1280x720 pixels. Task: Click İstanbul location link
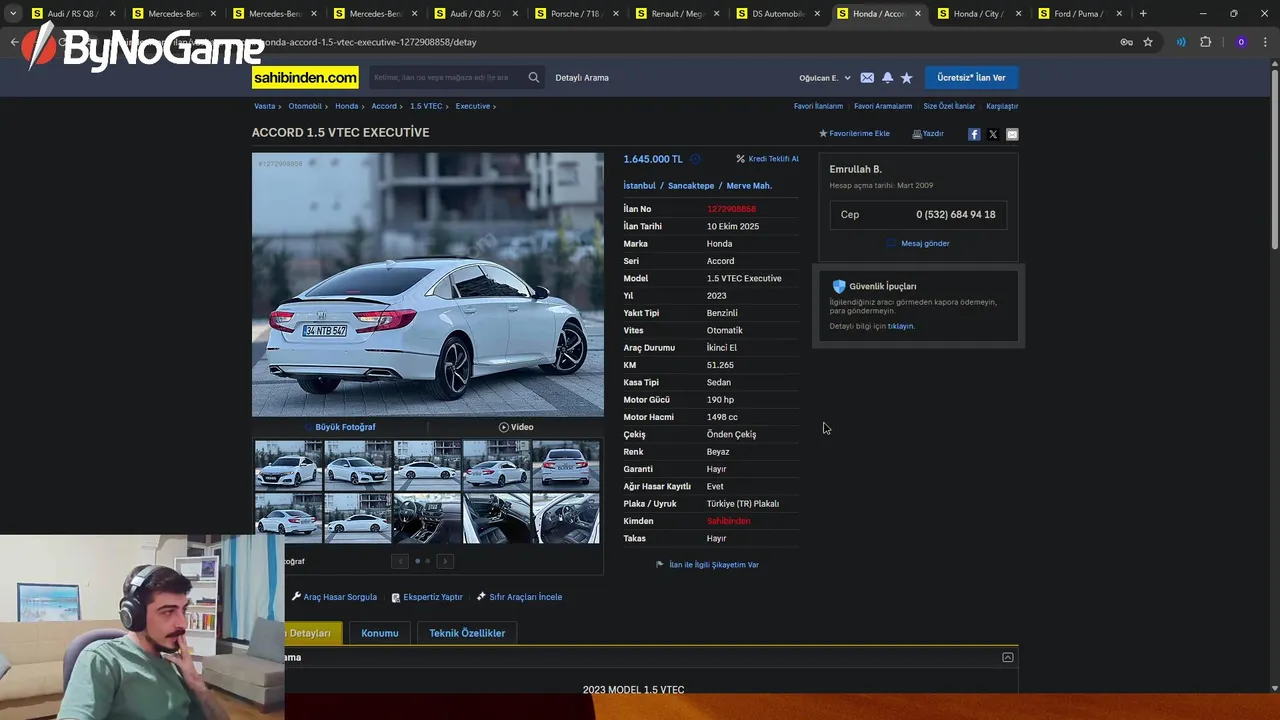[x=639, y=186]
